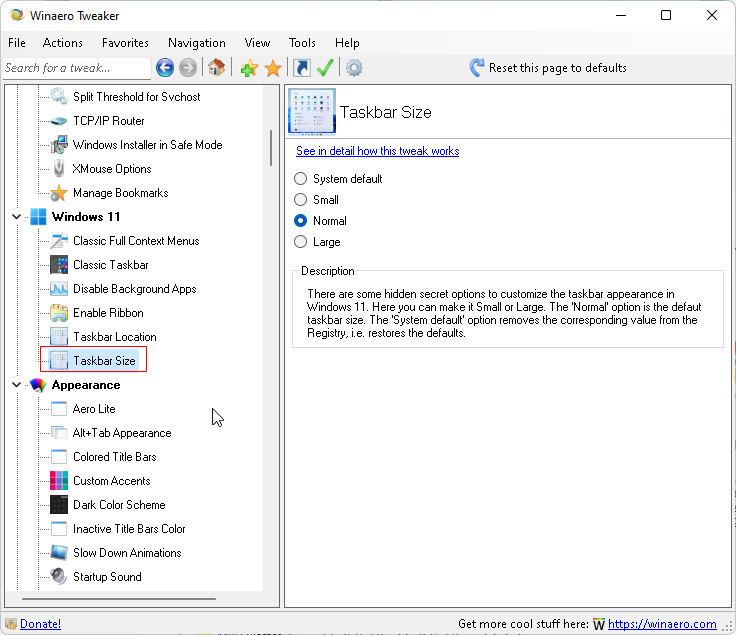
Task: Open the Tools menu
Action: (x=302, y=43)
